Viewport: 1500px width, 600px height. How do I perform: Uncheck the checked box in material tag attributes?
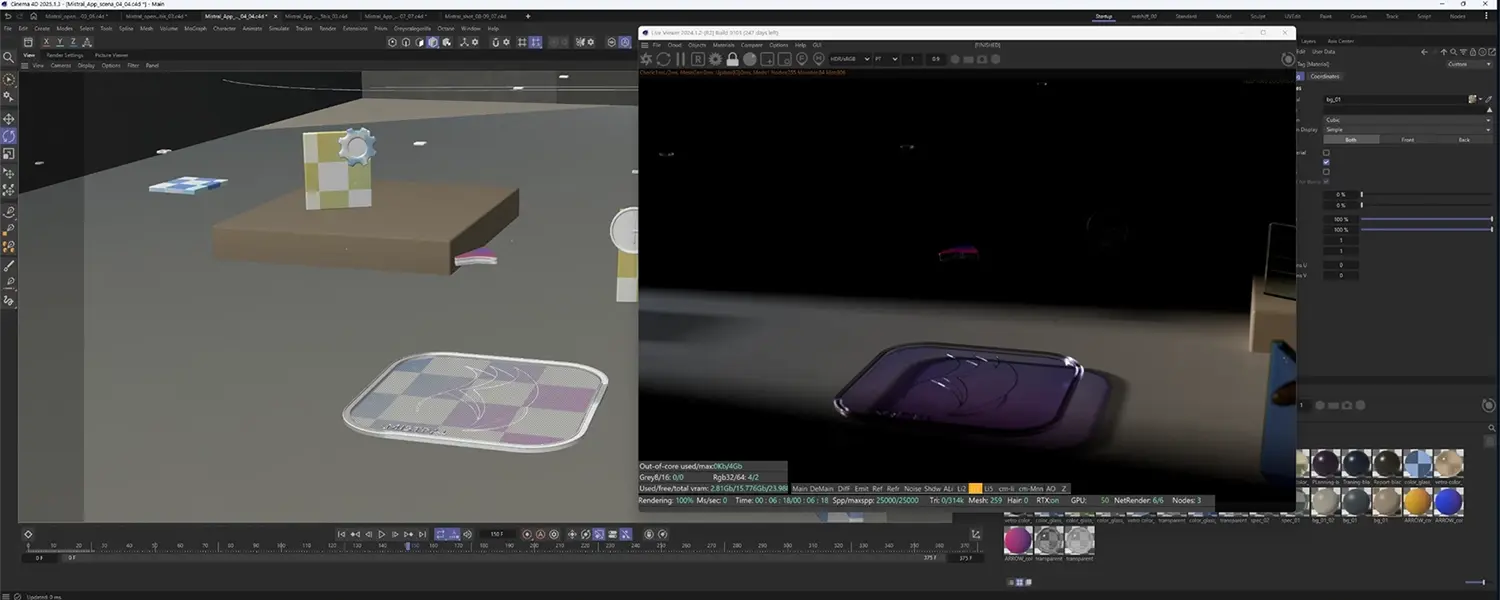1326,162
